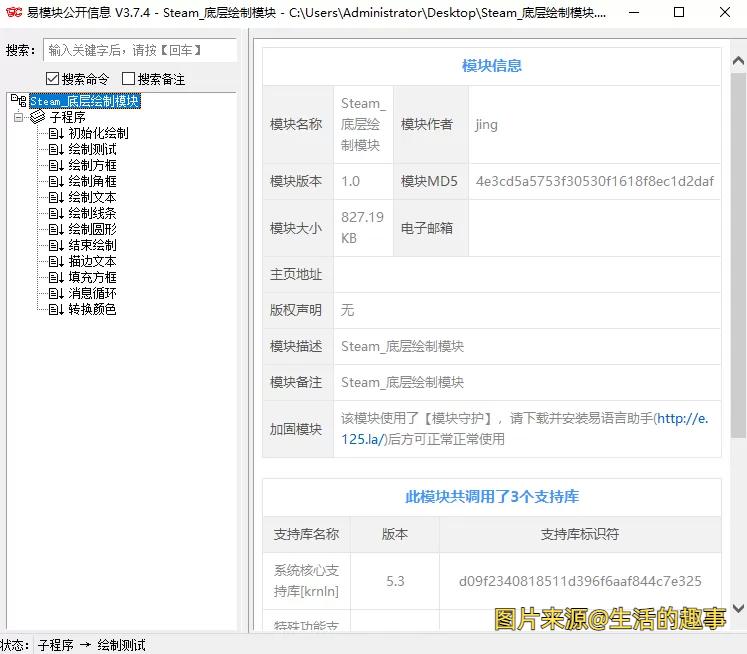The image size is (747, 654).
Task: Click the 此模块共调用了3个支持库 heading
Action: (x=492, y=497)
